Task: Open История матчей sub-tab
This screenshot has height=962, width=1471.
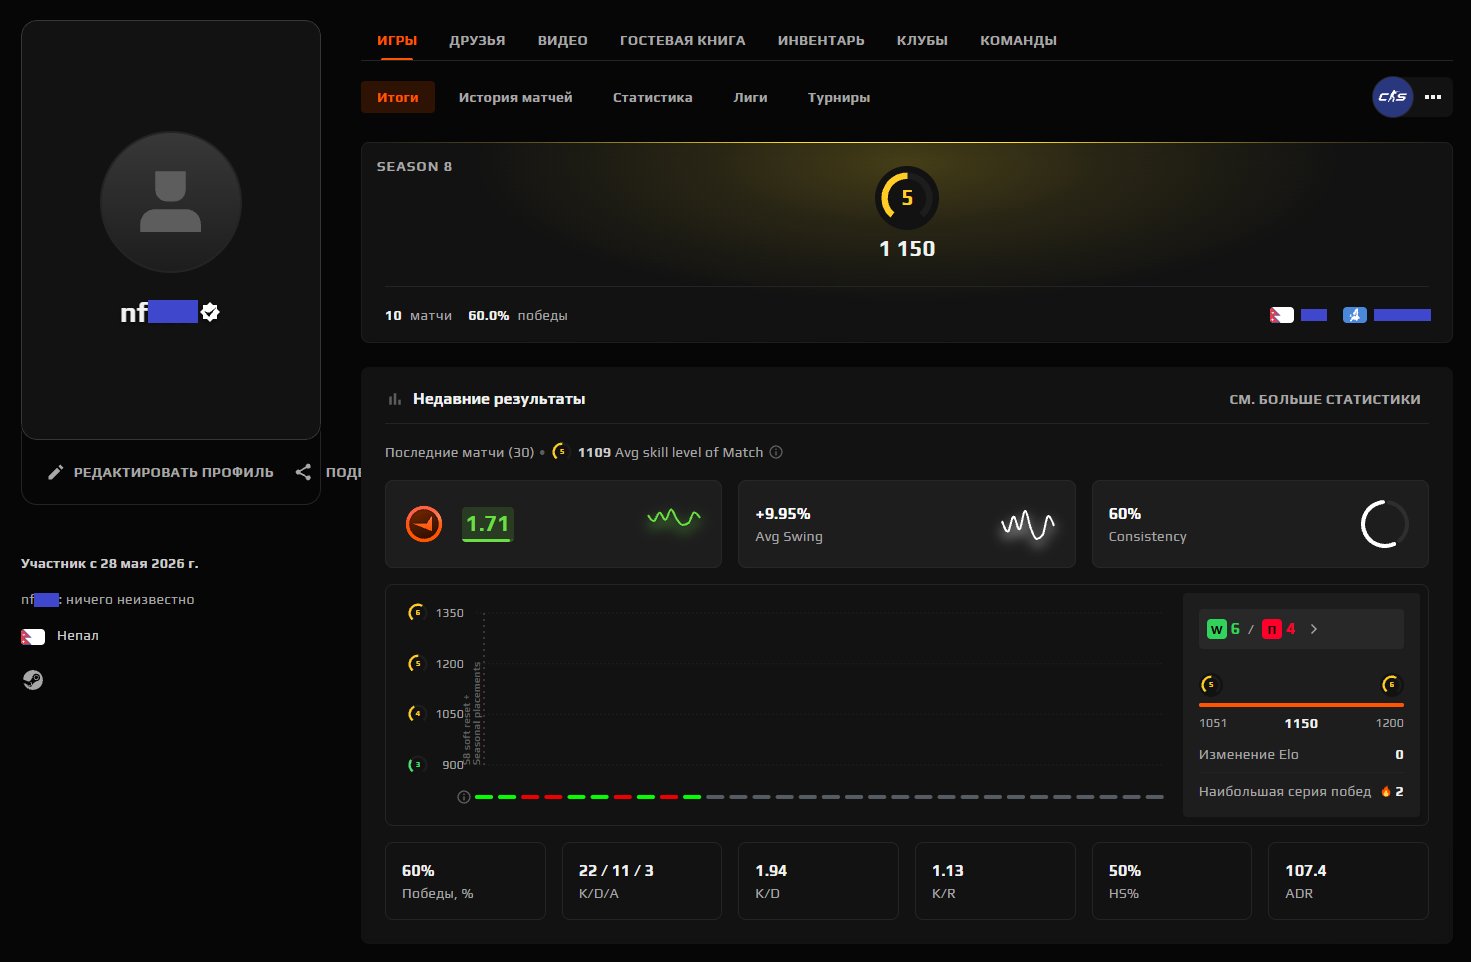Action: tap(515, 97)
